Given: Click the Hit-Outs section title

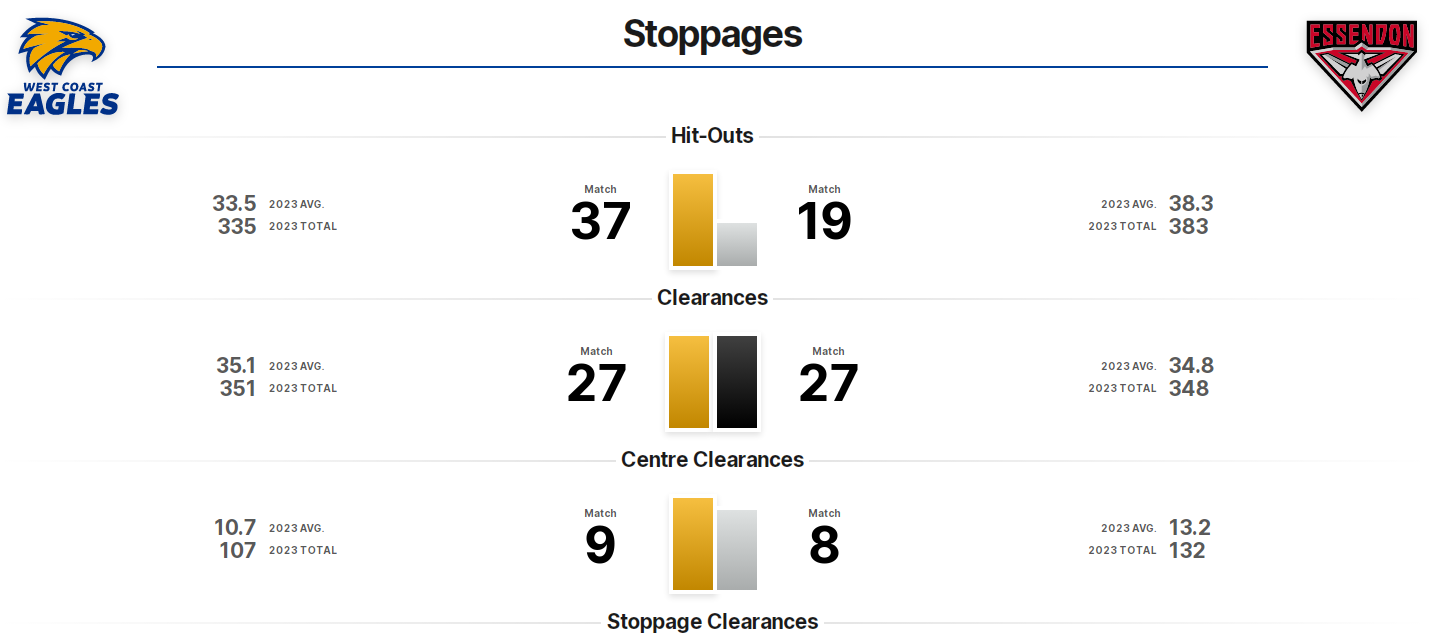Looking at the screenshot, I should 712,136.
